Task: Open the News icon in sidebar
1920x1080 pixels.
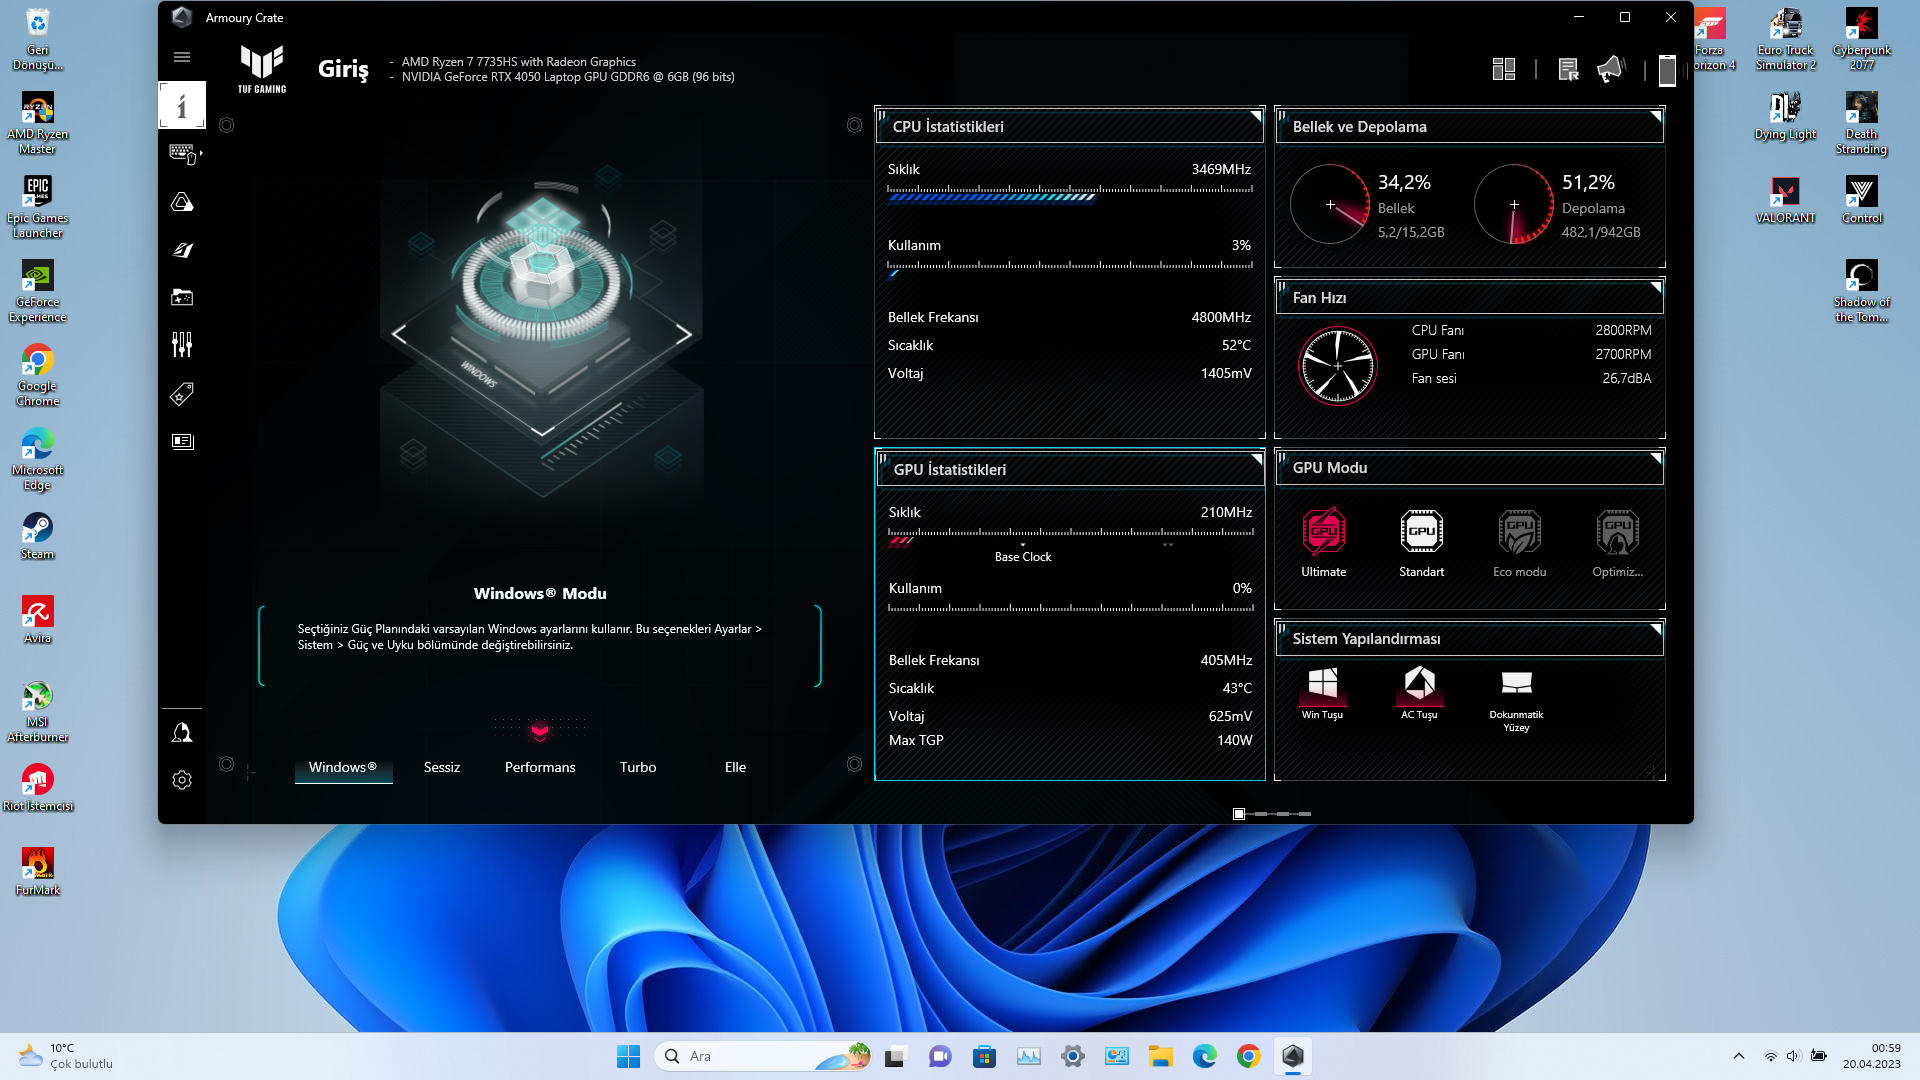Action: 182,441
